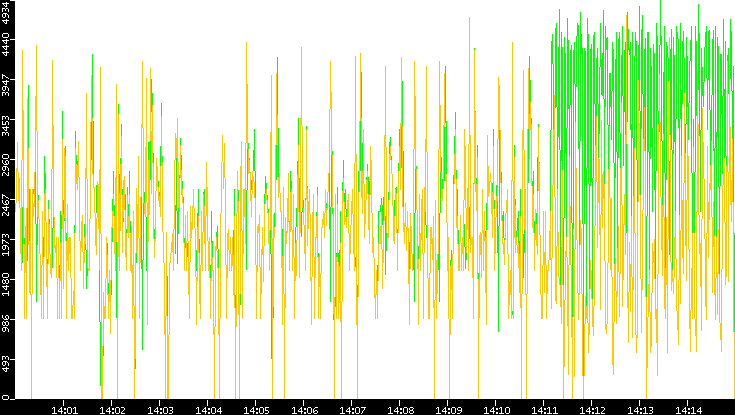Viewport: 735px width, 415px height.
Task: Select the 14:02 time axis label
Action: [112, 410]
